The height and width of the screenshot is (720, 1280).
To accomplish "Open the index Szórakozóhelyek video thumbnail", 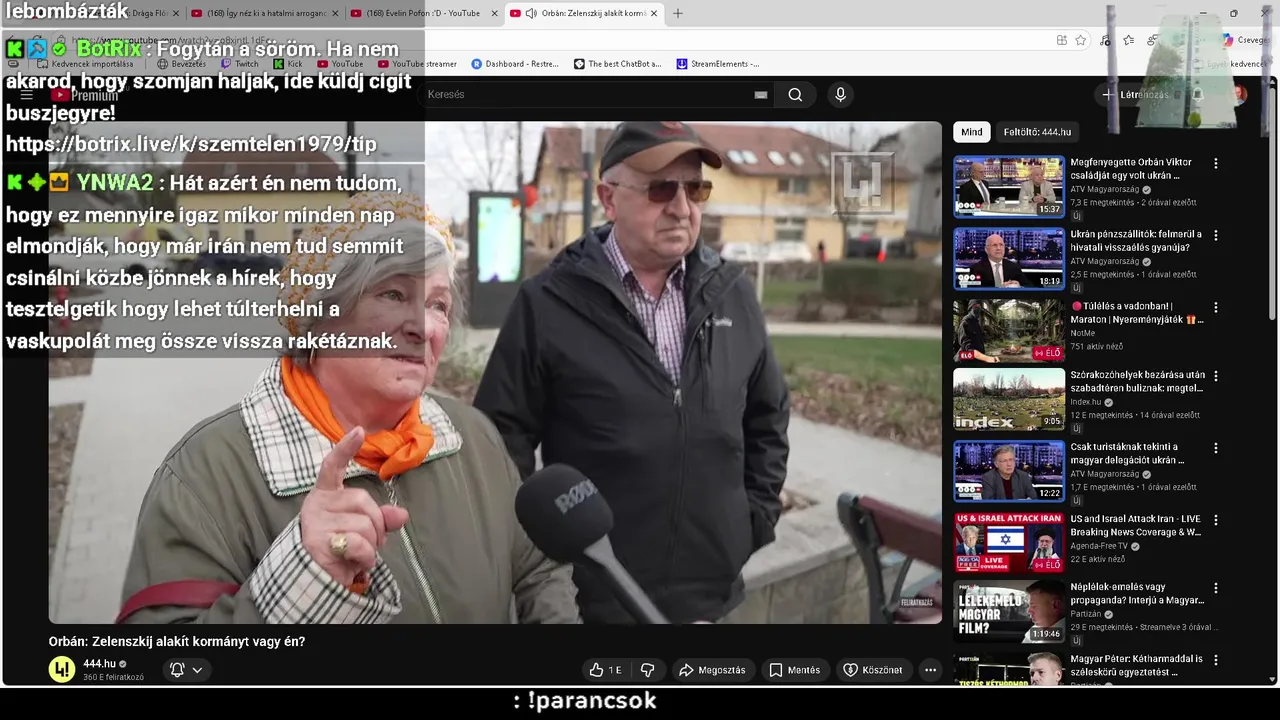I will 1009,400.
